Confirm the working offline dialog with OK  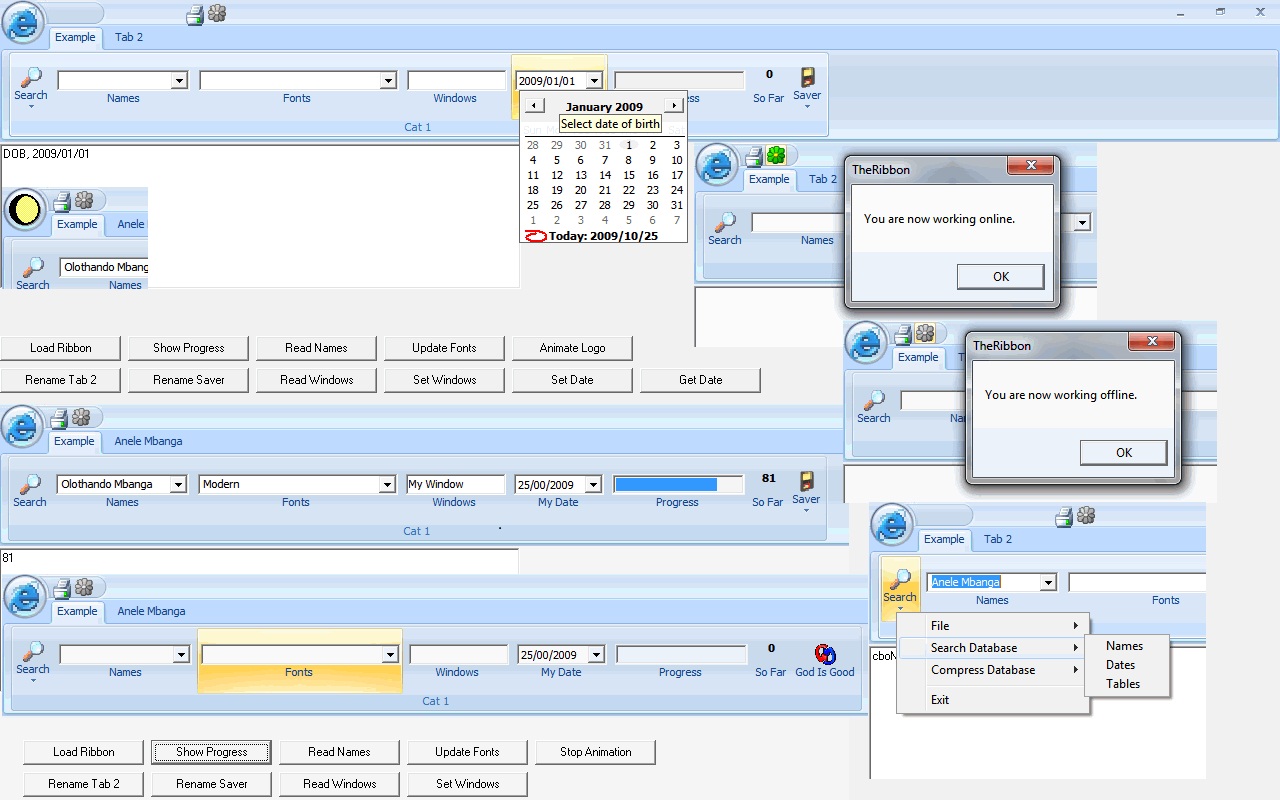(x=1123, y=453)
